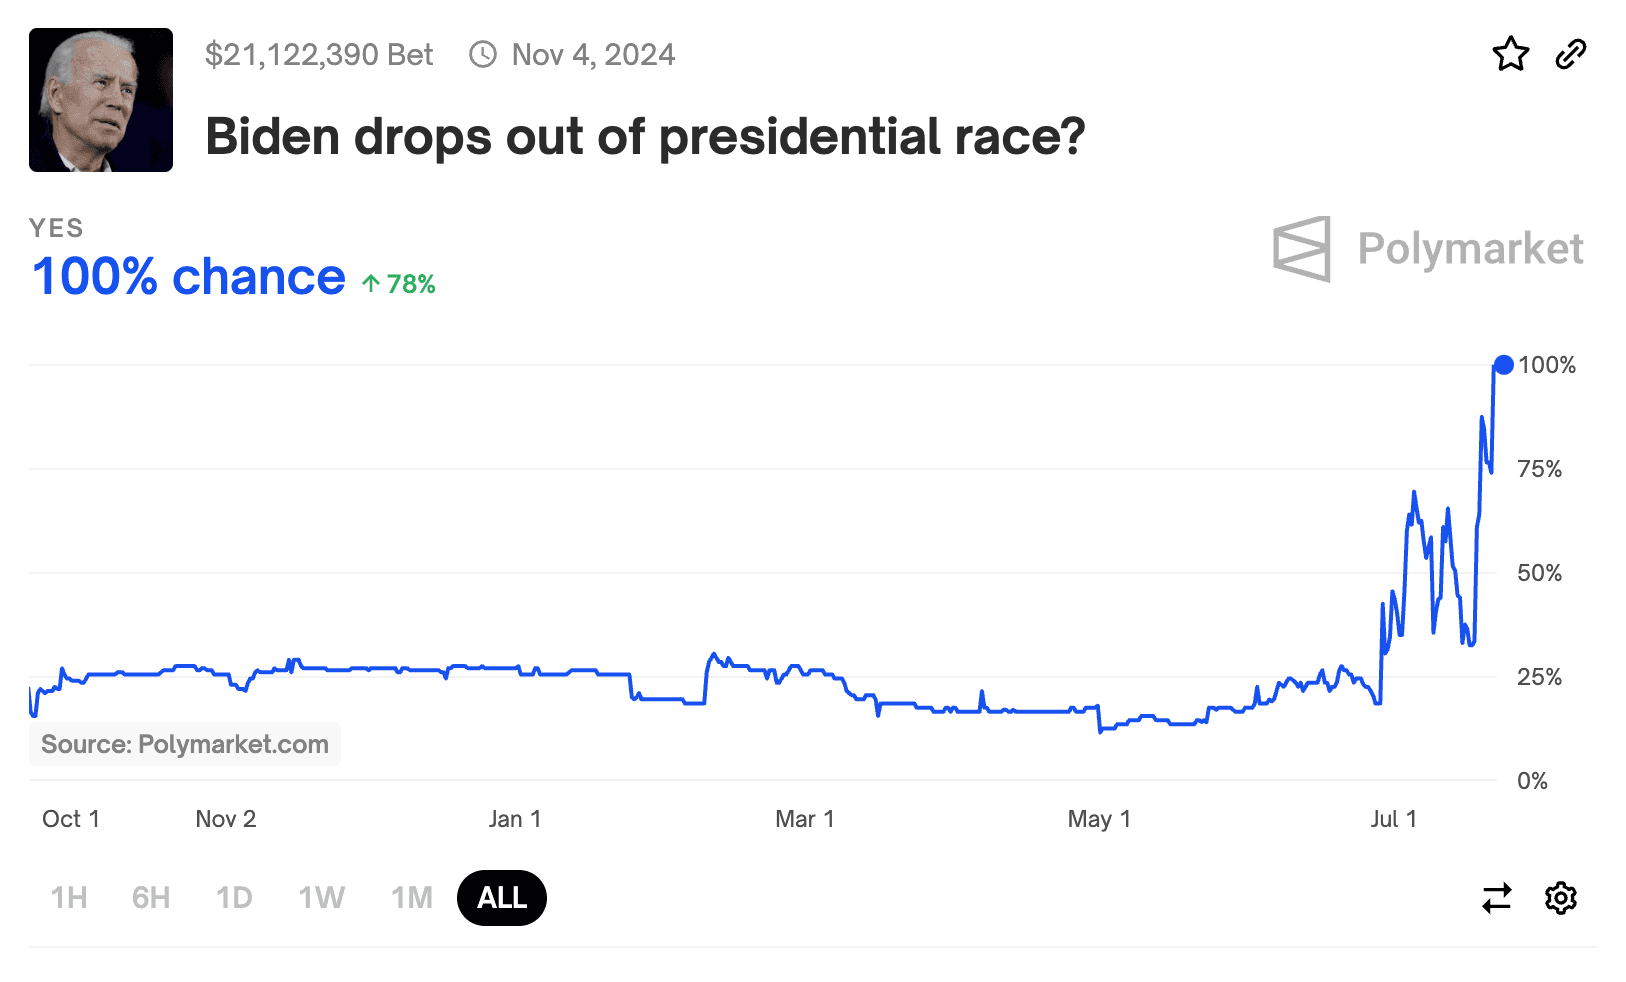This screenshot has height=982, width=1626.
Task: Click the swap arrows icon below chart
Action: tap(1497, 898)
